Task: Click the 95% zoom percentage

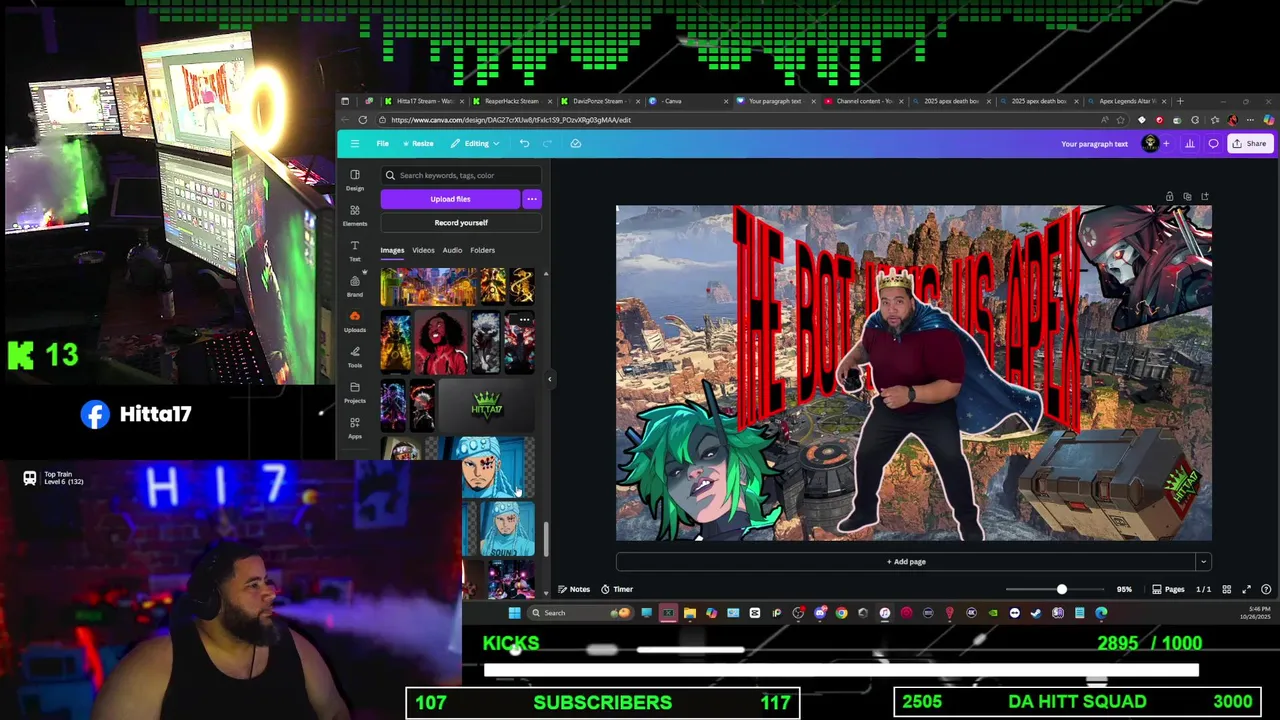Action: [1124, 589]
